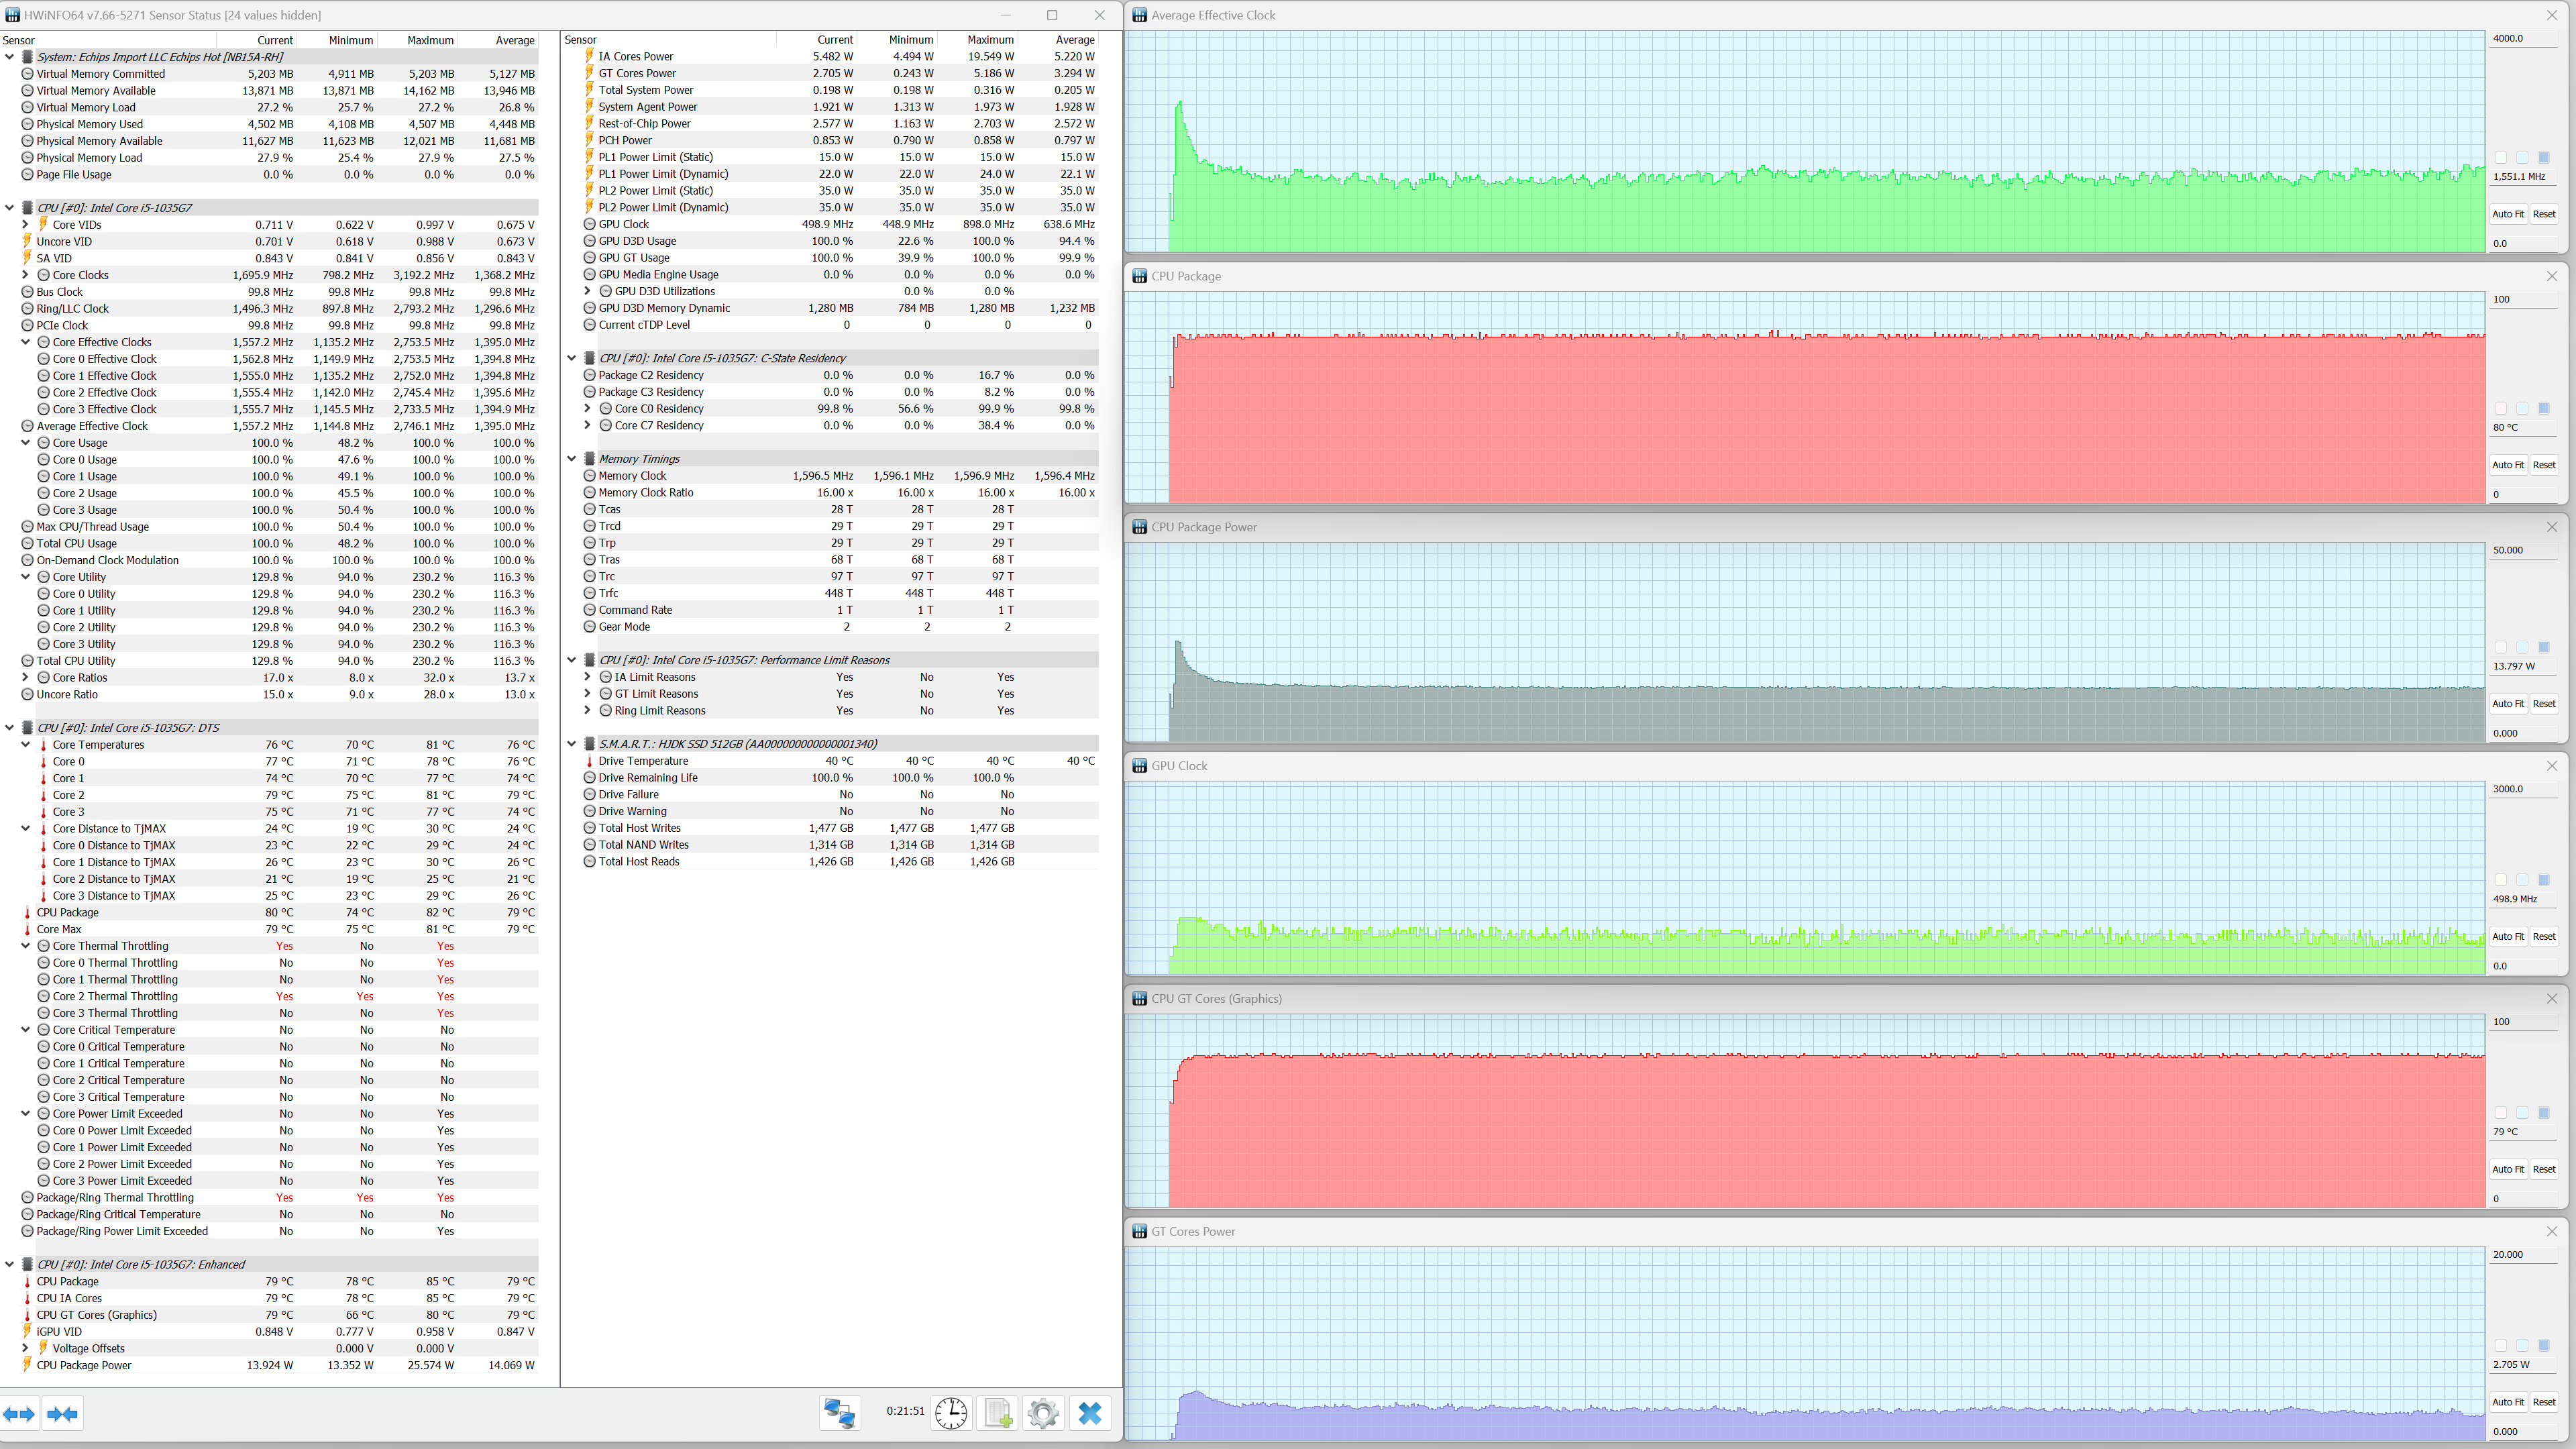The image size is (2576, 1449).
Task: Click the shrink columns inward-arrows icon
Action: [62, 1413]
